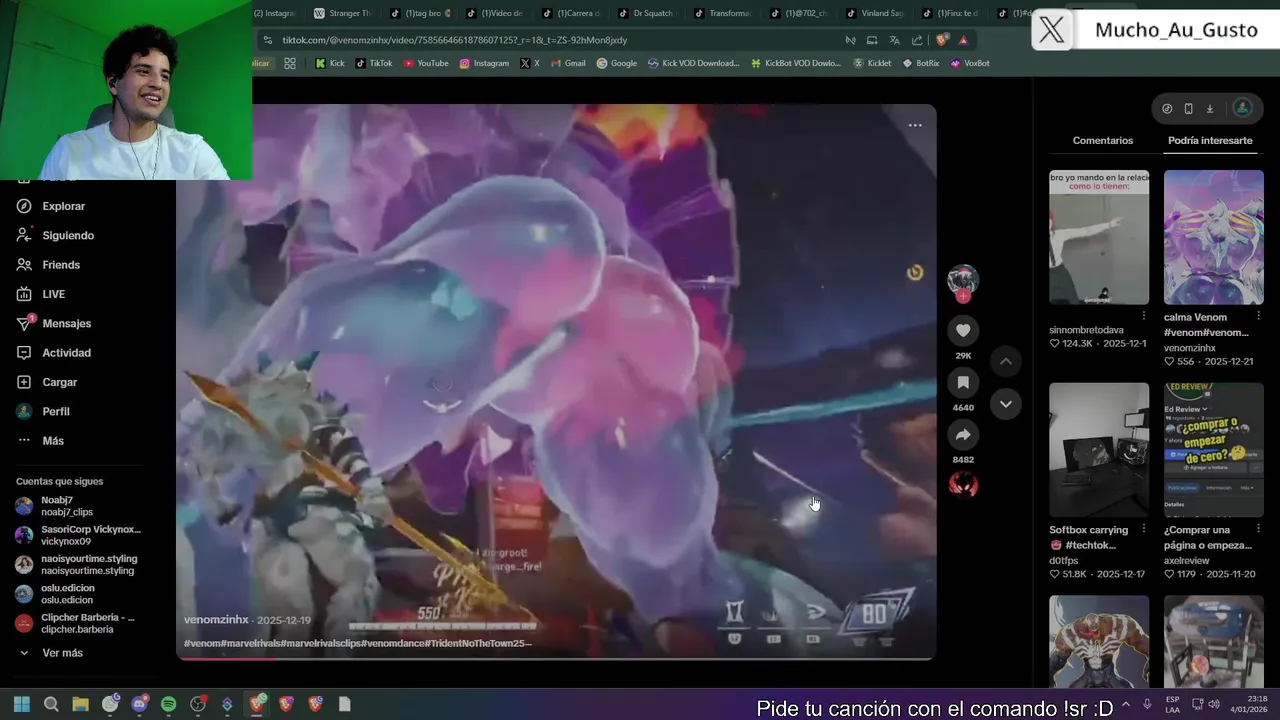Open File Explorer from the taskbar
Image resolution: width=1280 pixels, height=720 pixels.
click(x=80, y=704)
